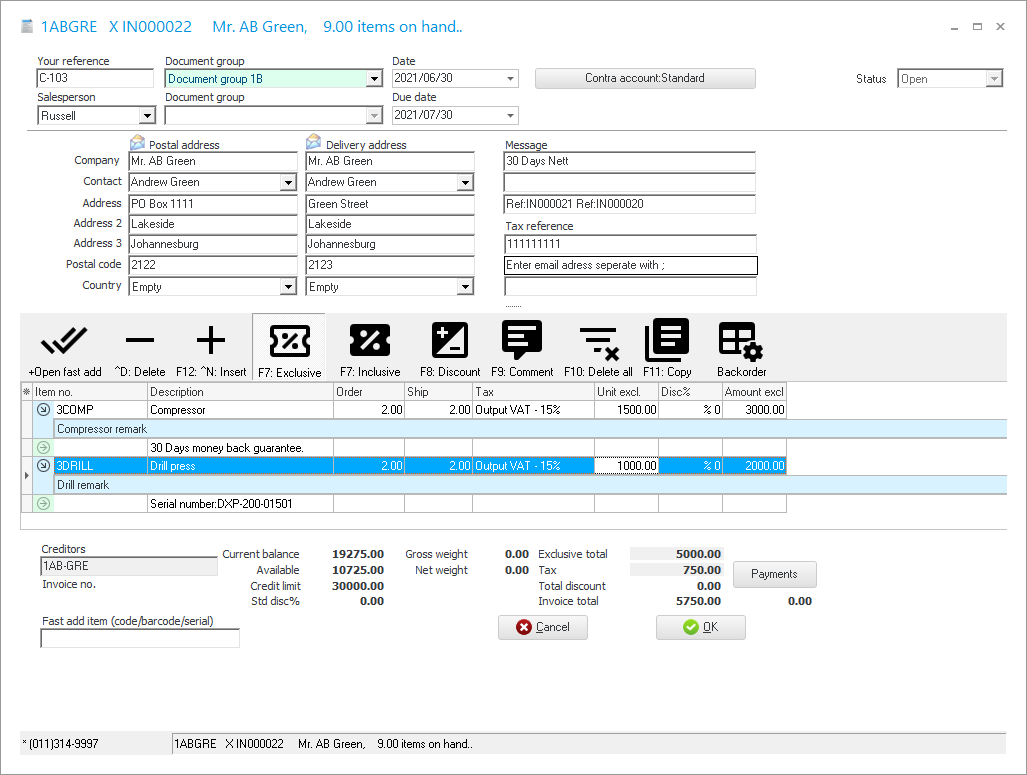The width and height of the screenshot is (1027, 775).
Task: Select the F7 Inclusive tax icon
Action: click(370, 342)
